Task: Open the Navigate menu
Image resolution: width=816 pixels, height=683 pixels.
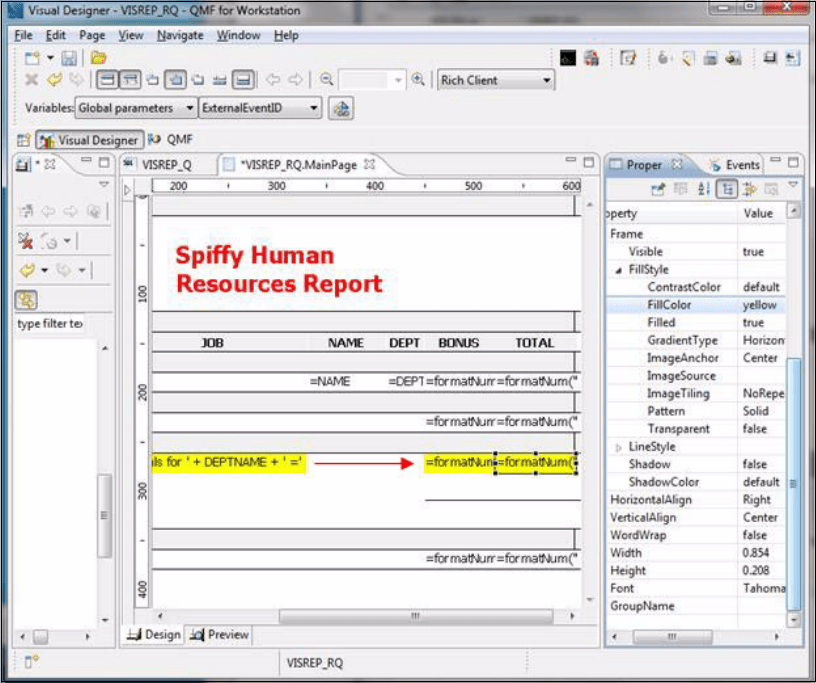Action: pos(180,35)
